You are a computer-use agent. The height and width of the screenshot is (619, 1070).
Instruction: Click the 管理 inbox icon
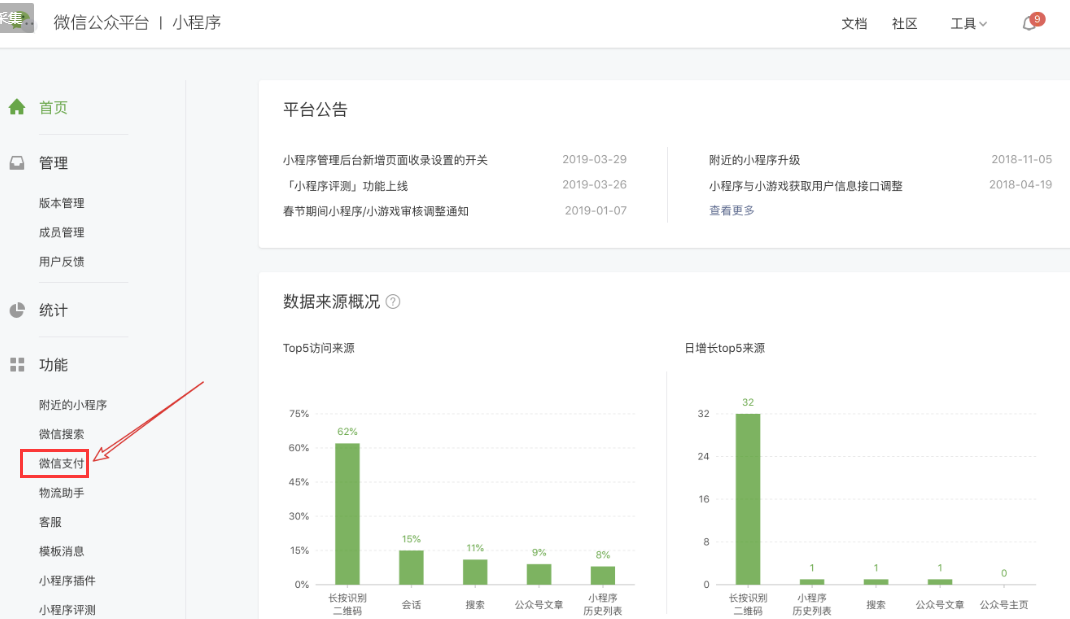[x=17, y=163]
